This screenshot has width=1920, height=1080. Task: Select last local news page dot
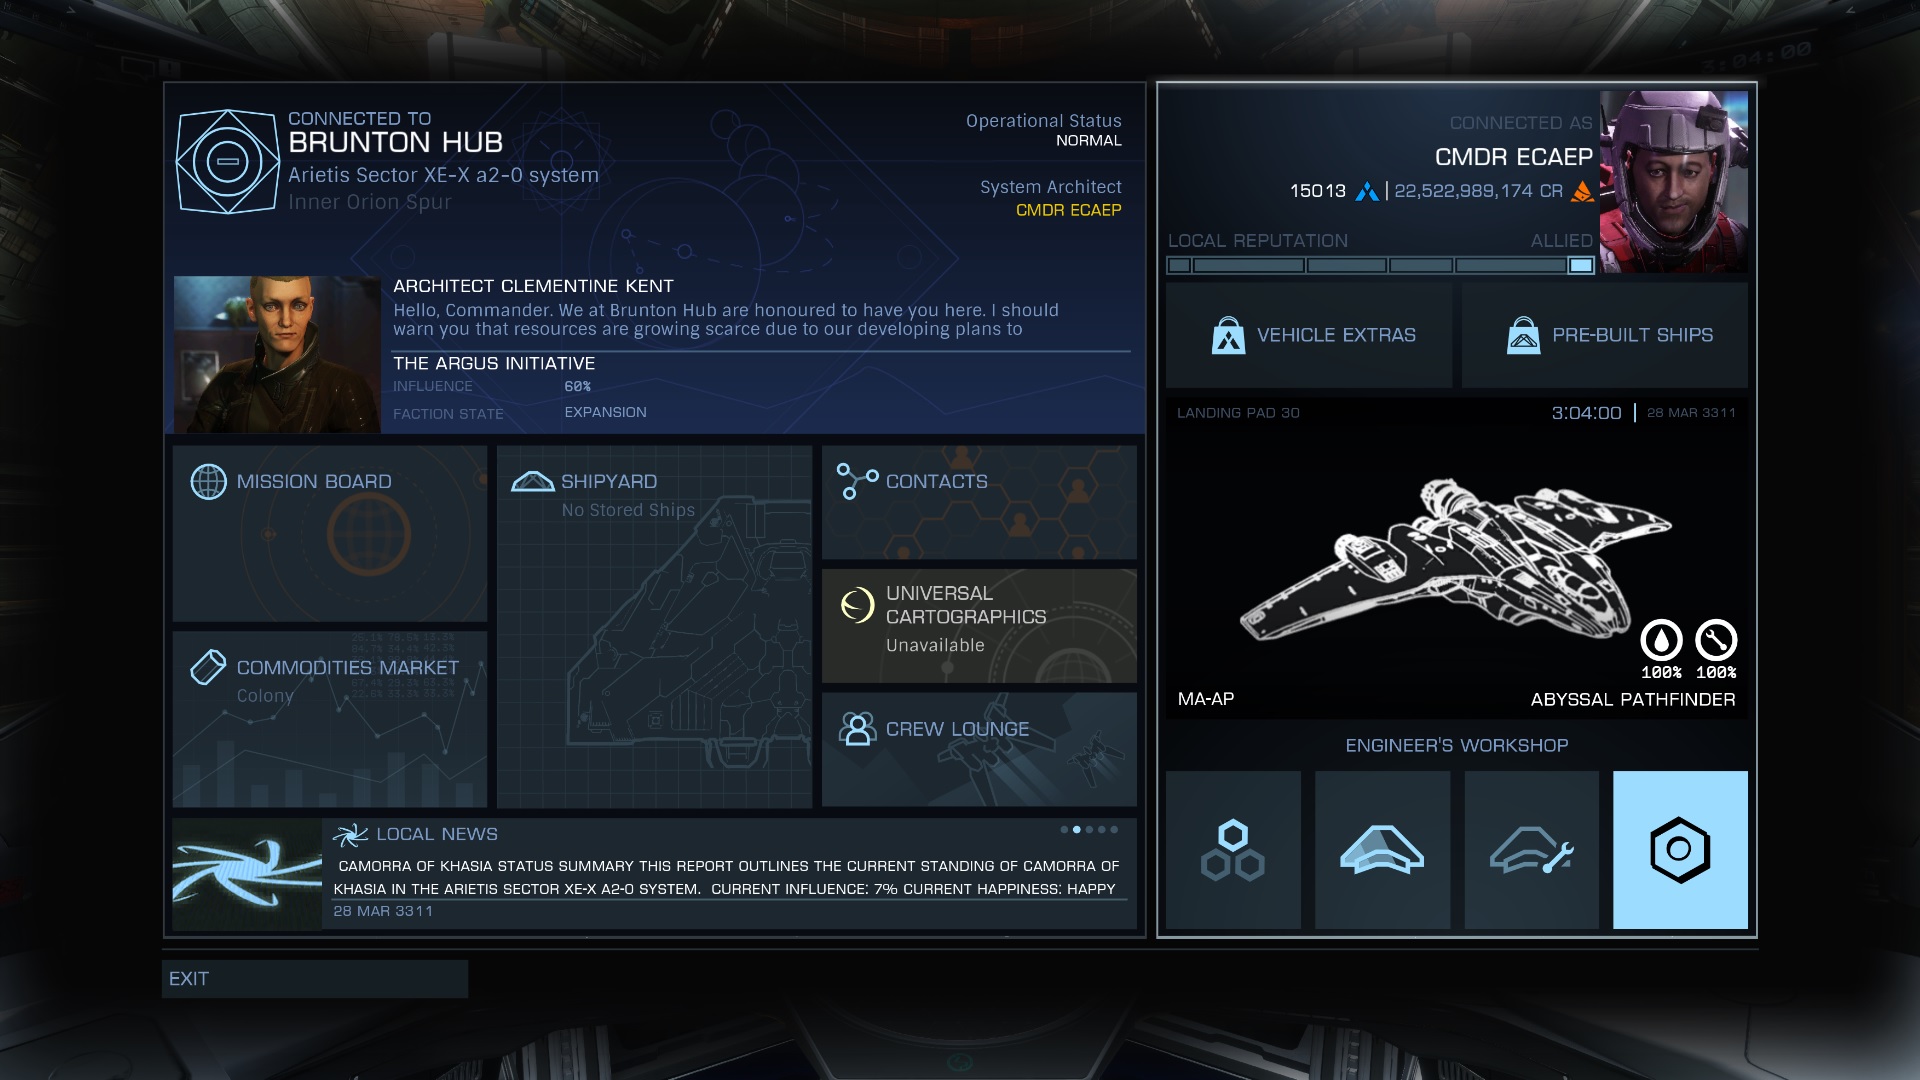click(1114, 829)
